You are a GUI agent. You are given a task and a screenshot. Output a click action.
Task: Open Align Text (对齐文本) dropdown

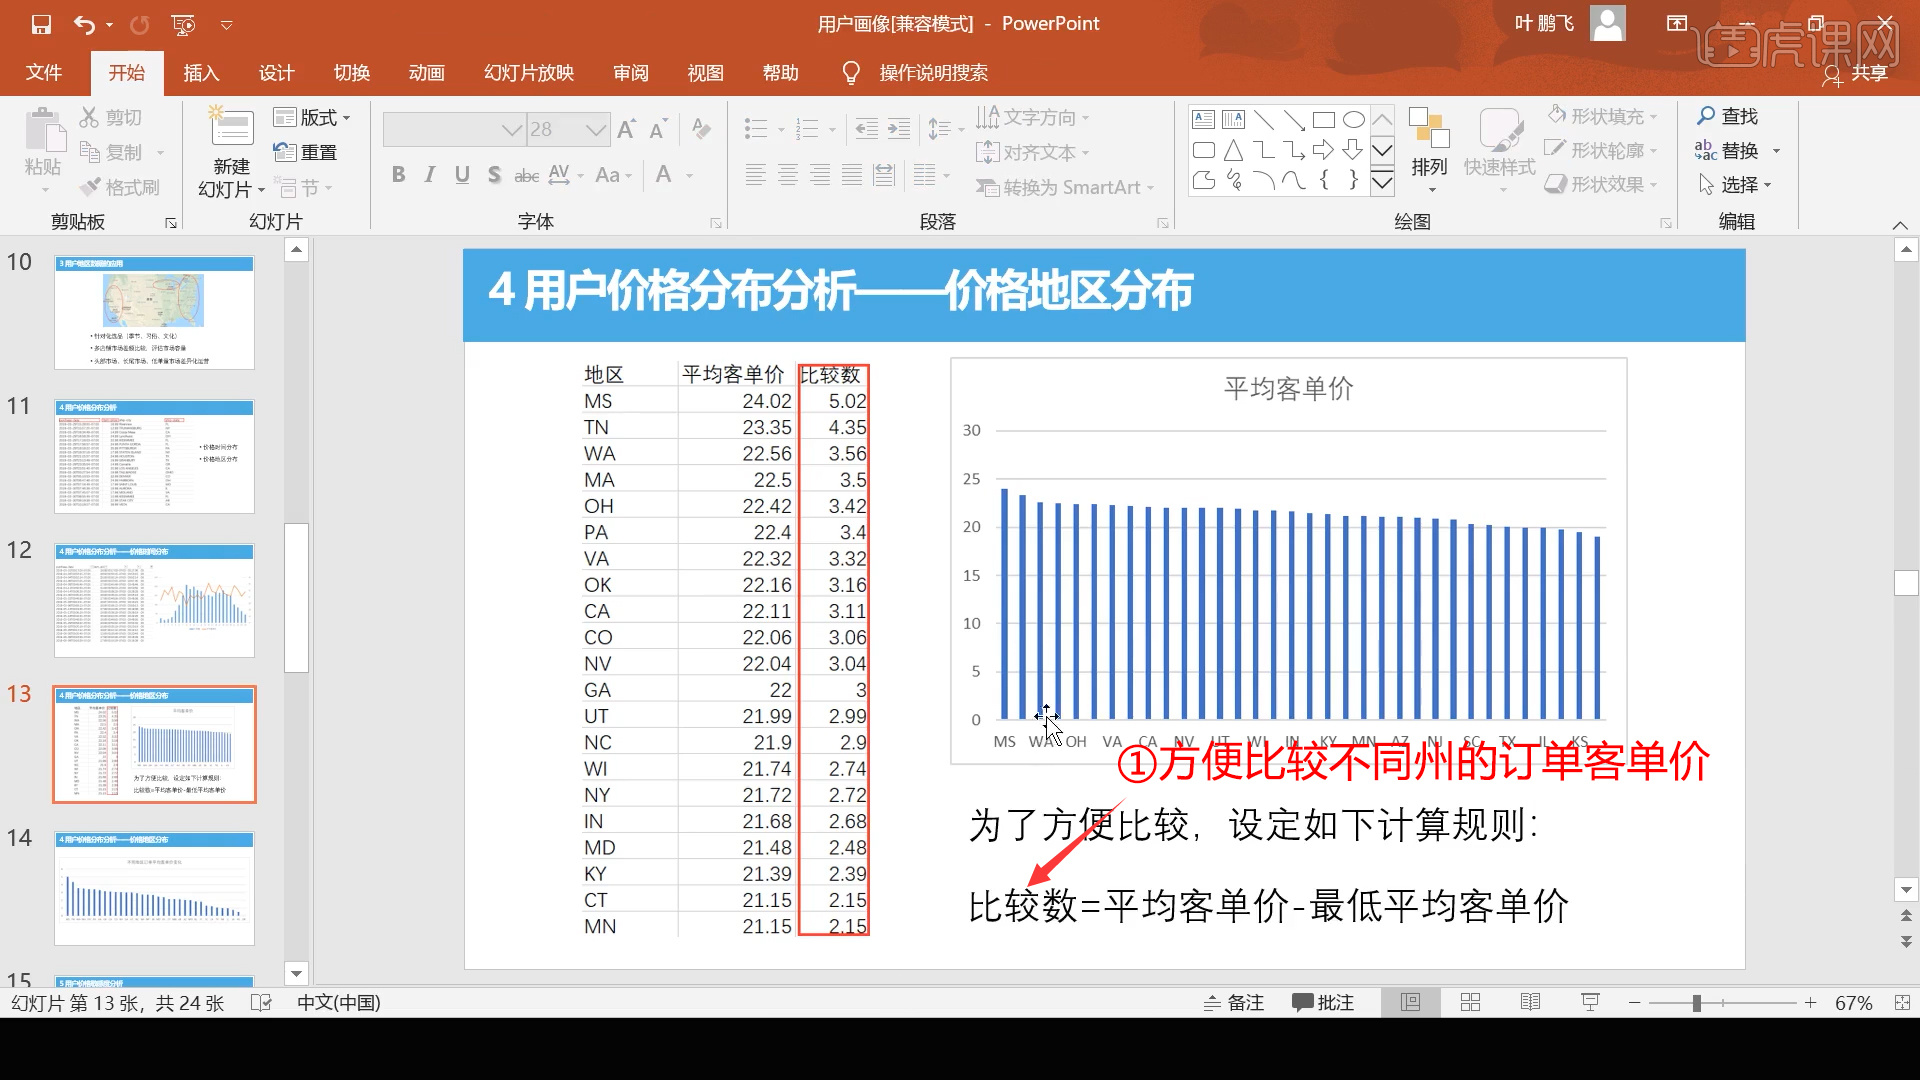point(1033,152)
